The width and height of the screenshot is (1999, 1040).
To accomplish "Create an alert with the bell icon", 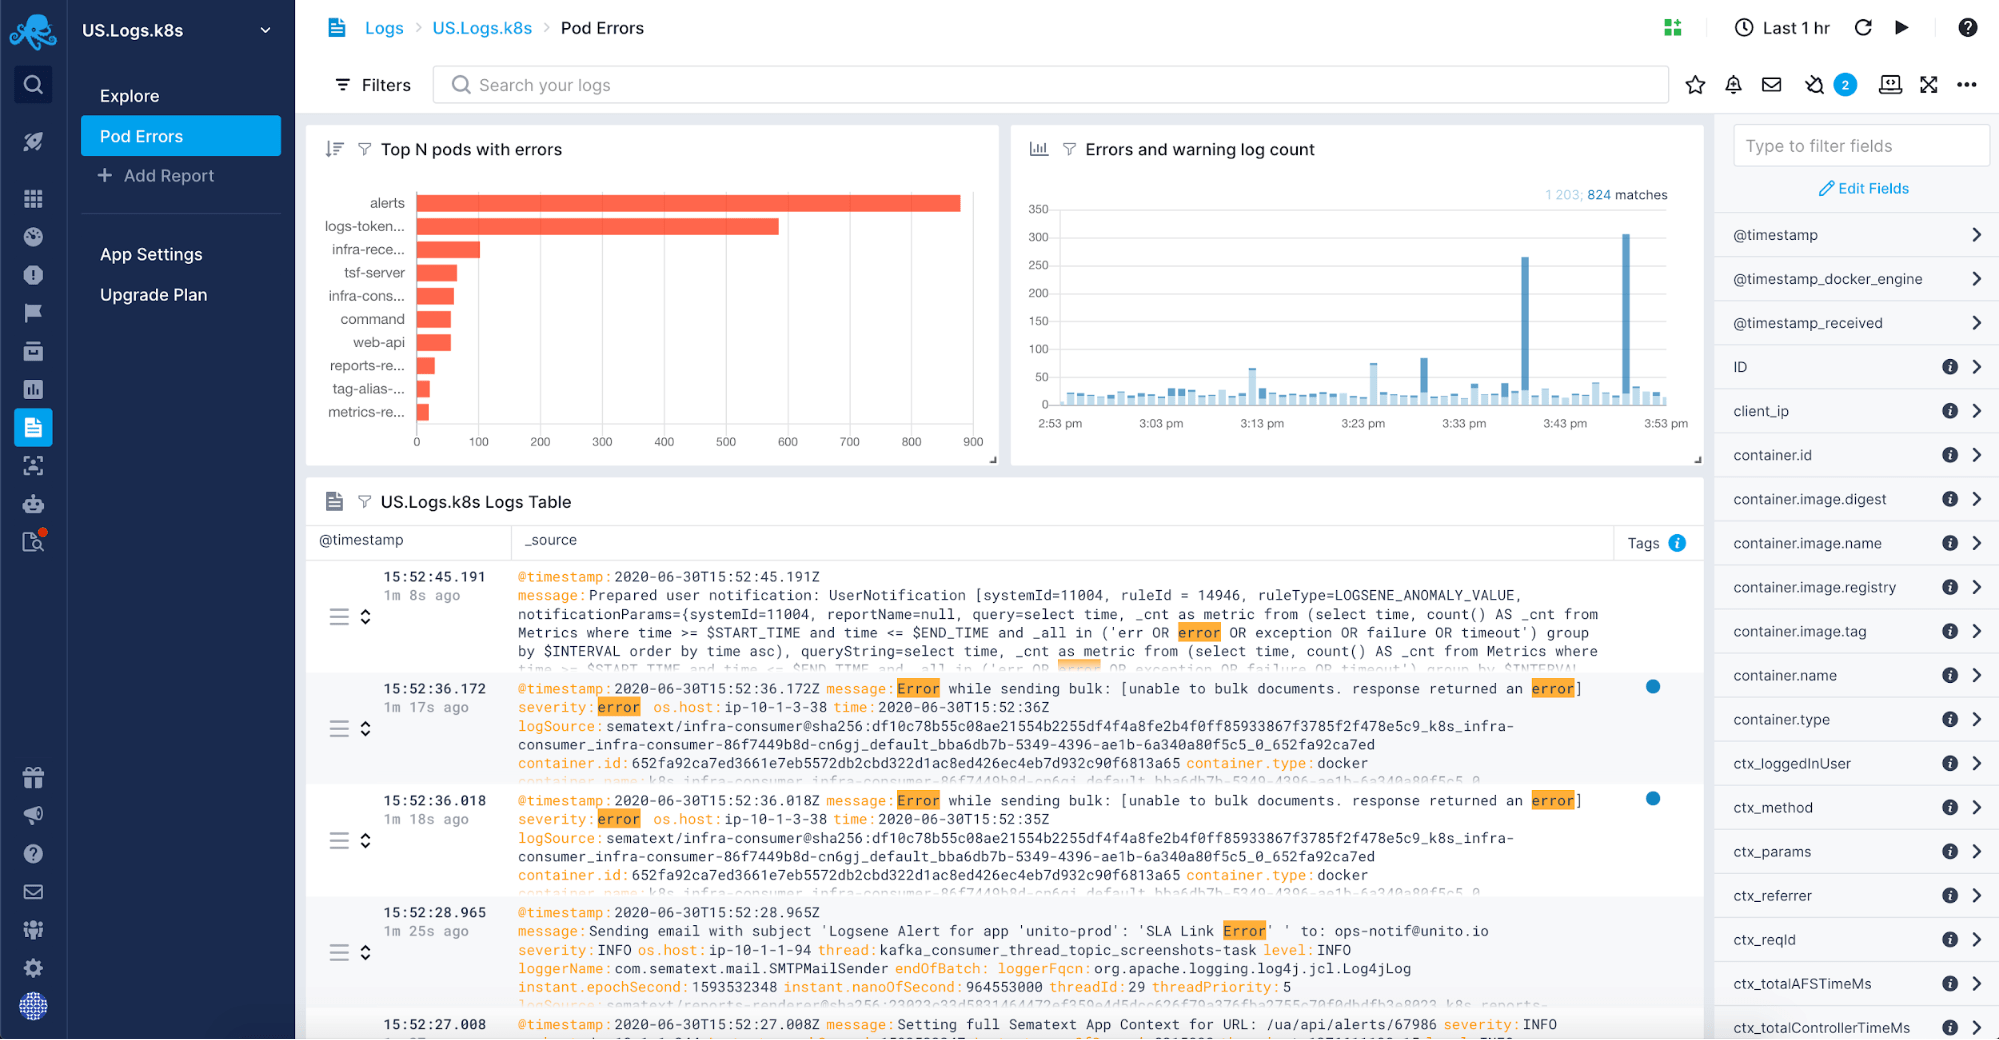I will point(1733,85).
